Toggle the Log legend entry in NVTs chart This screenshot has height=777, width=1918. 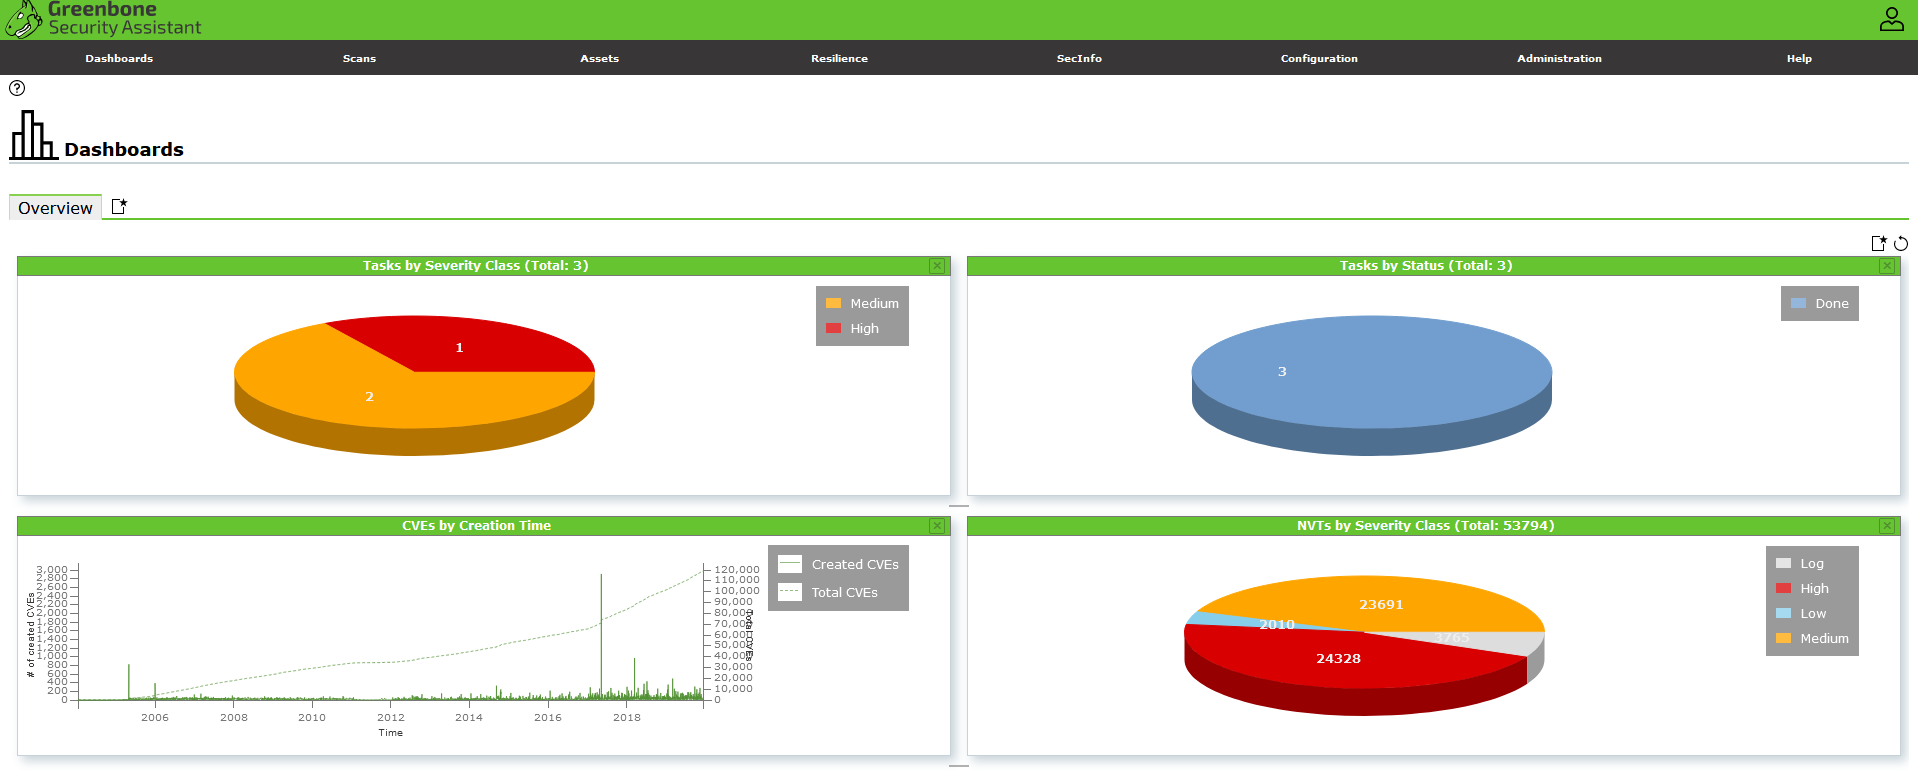tap(1800, 564)
